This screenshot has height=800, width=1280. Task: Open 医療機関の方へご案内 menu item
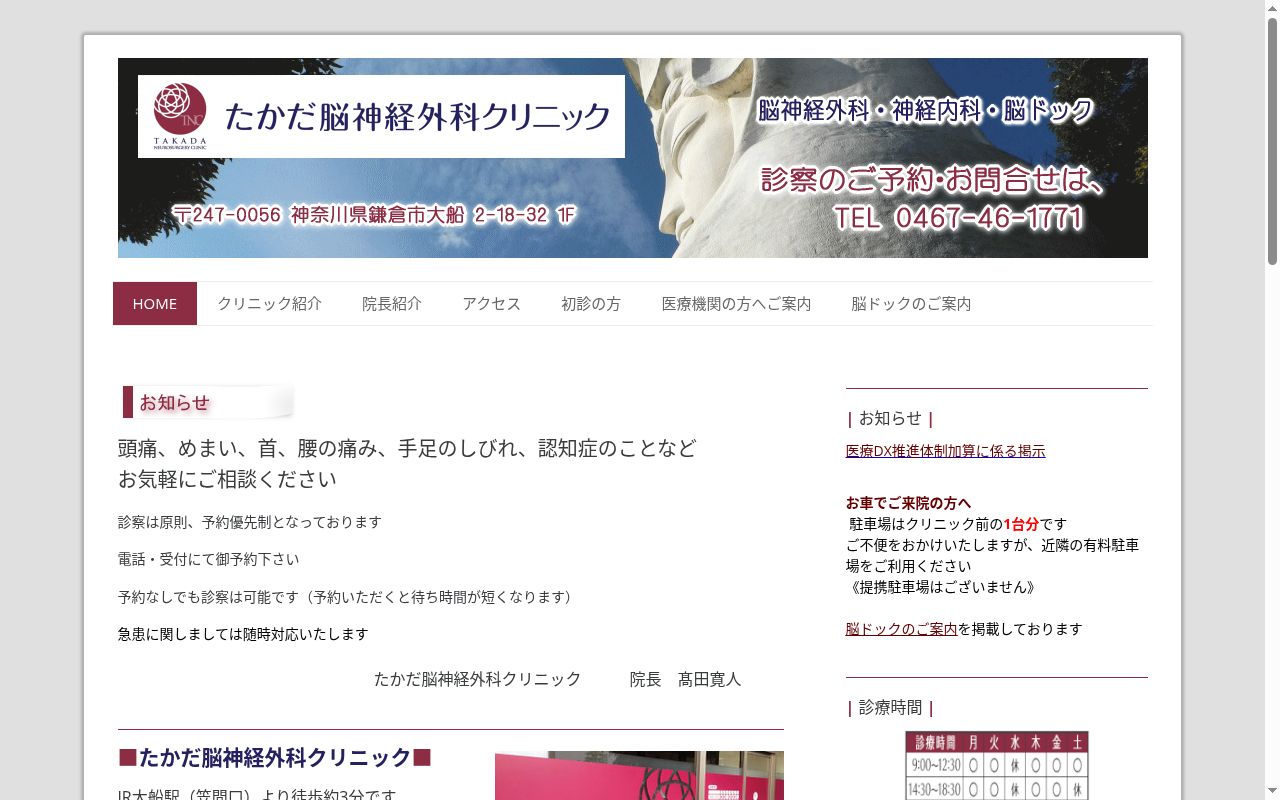(736, 304)
